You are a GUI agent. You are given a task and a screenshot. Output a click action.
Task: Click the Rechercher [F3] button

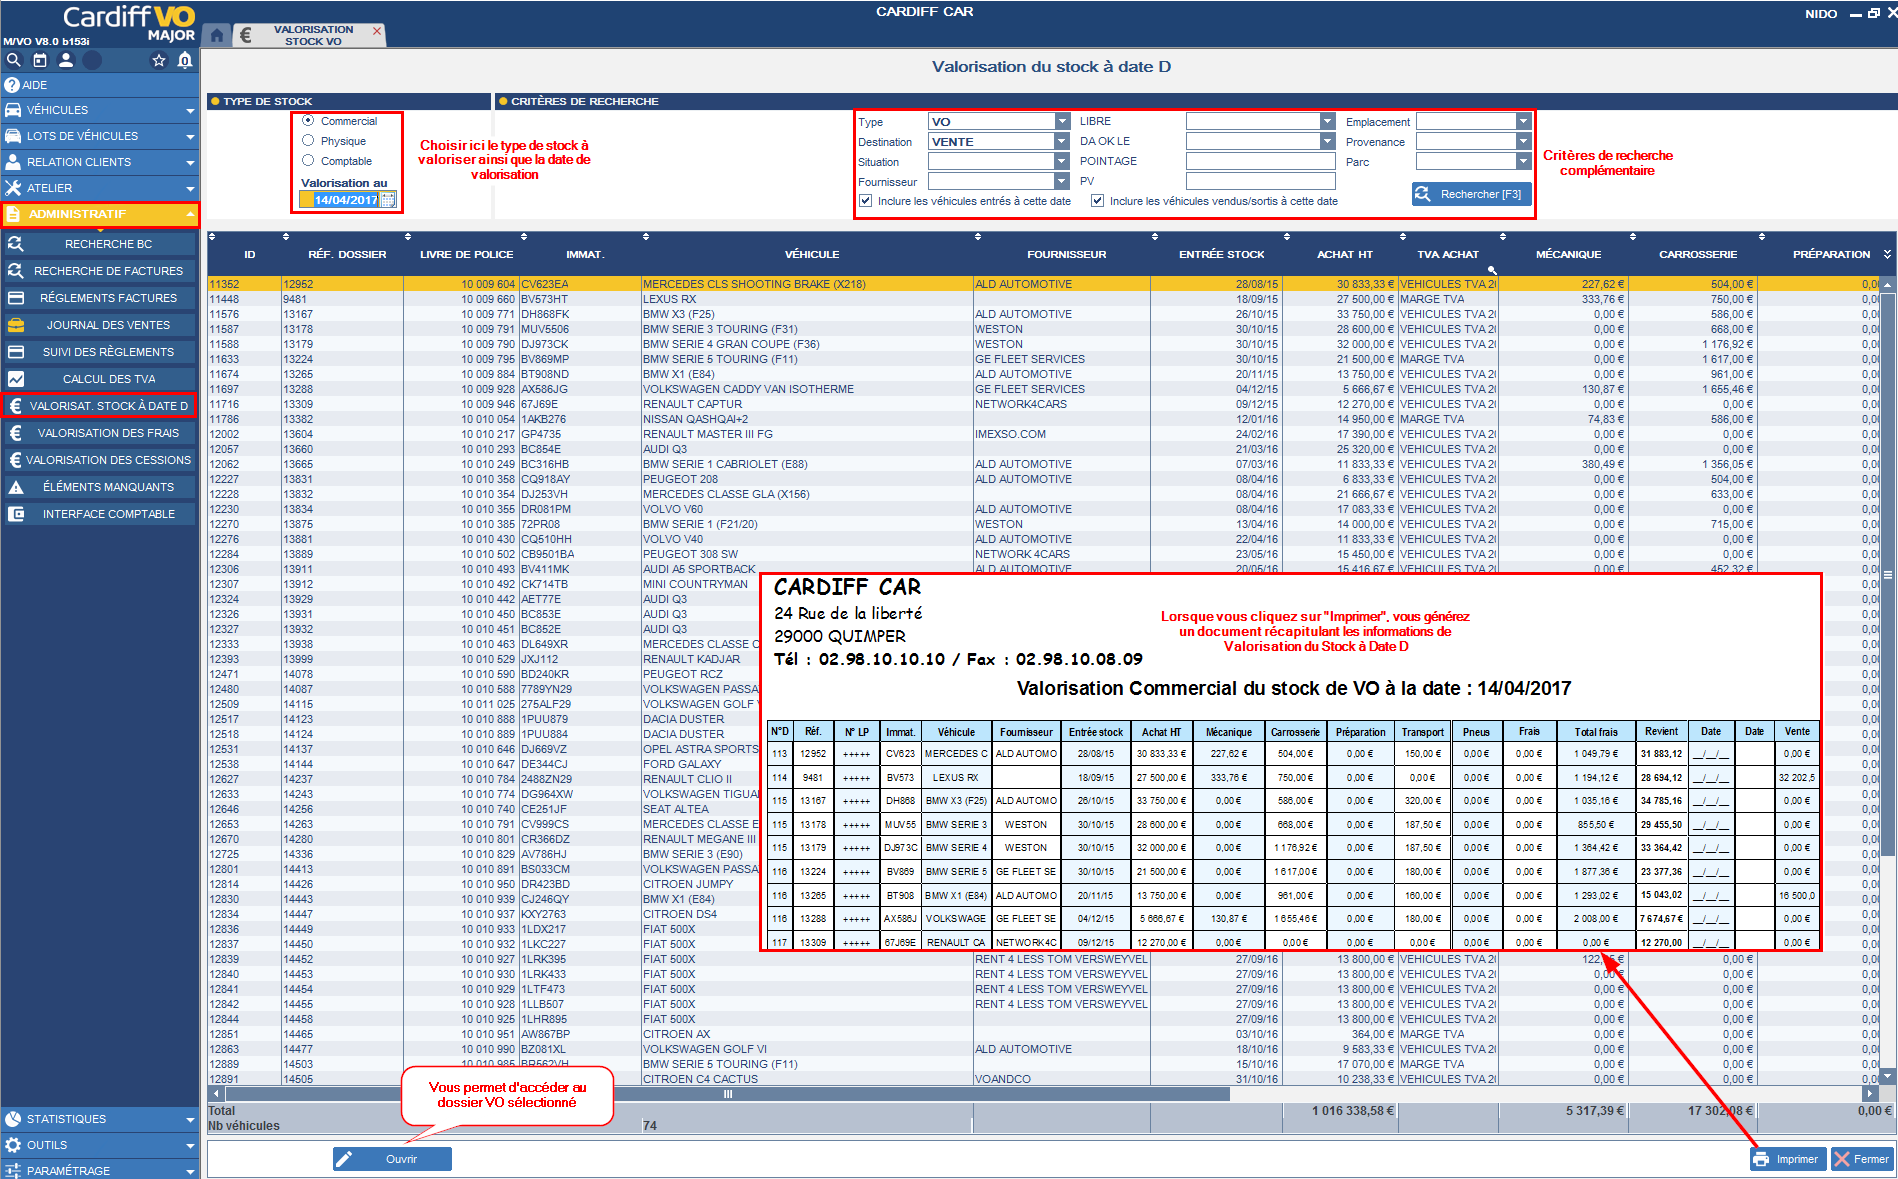(1471, 194)
